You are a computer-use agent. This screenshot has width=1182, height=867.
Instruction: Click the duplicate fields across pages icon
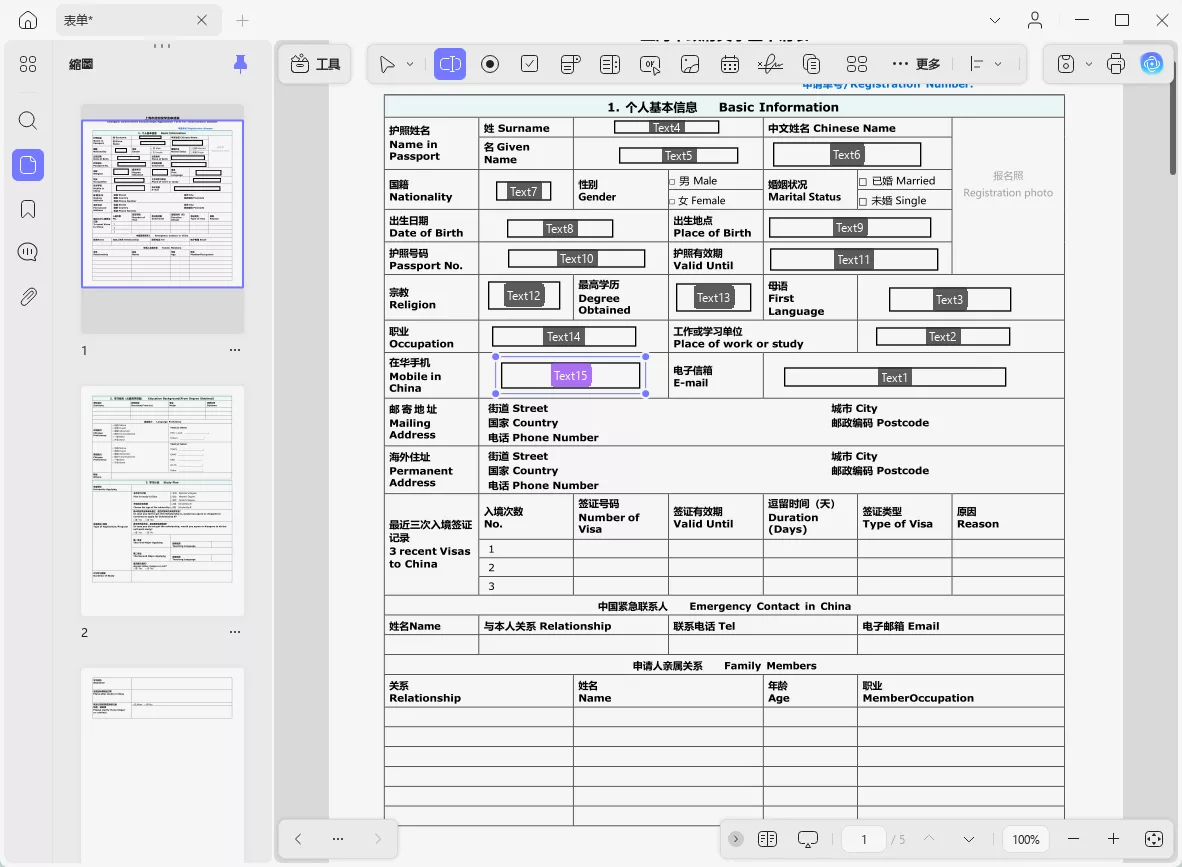[x=811, y=64]
